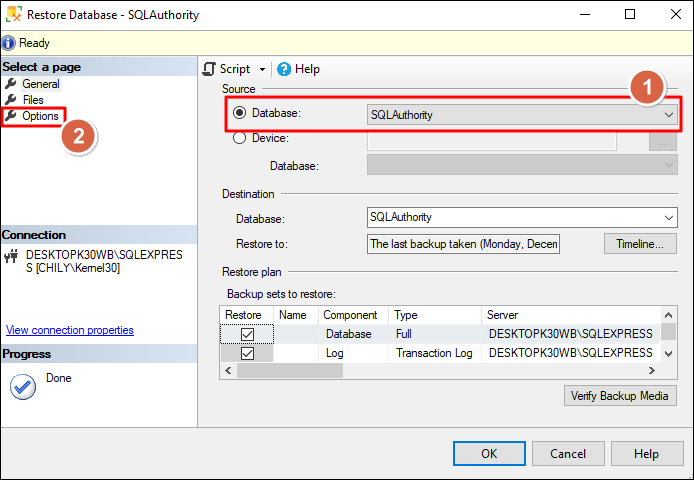Click the Server column header
694x480 pixels.
(571, 315)
